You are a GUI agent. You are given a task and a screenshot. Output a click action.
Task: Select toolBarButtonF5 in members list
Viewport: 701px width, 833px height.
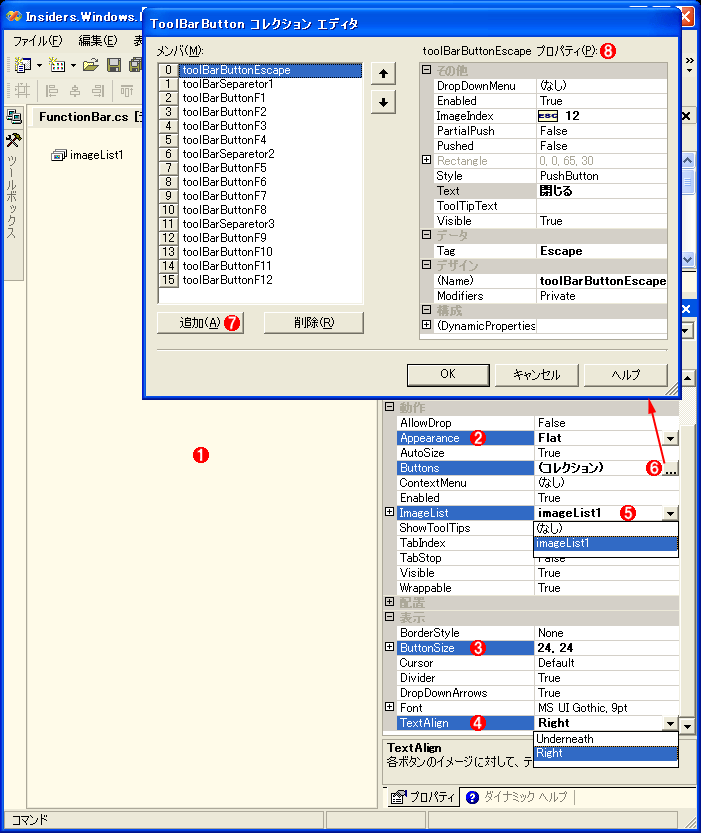click(x=270, y=168)
